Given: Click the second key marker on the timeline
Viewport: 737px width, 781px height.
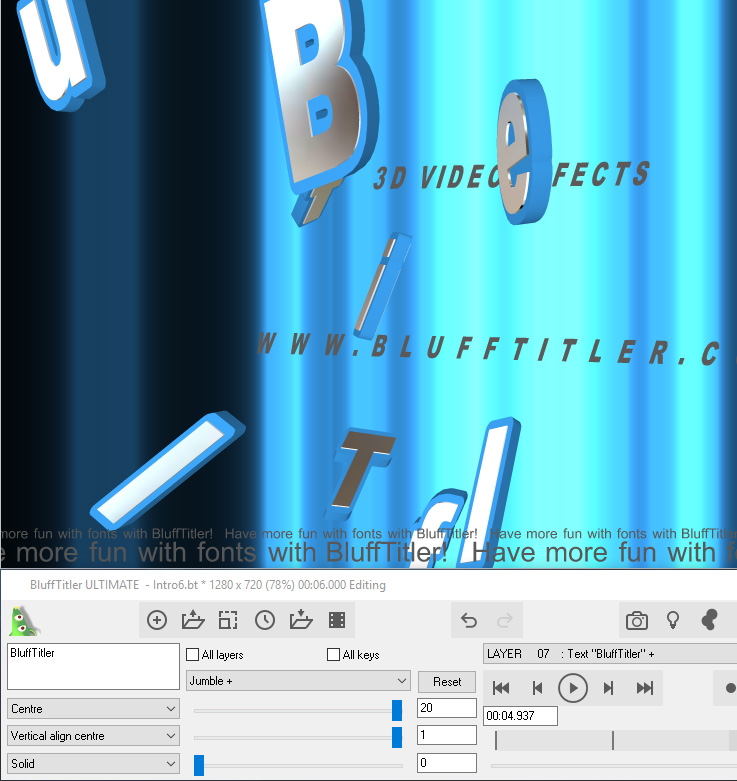Looking at the screenshot, I should pos(613,740).
